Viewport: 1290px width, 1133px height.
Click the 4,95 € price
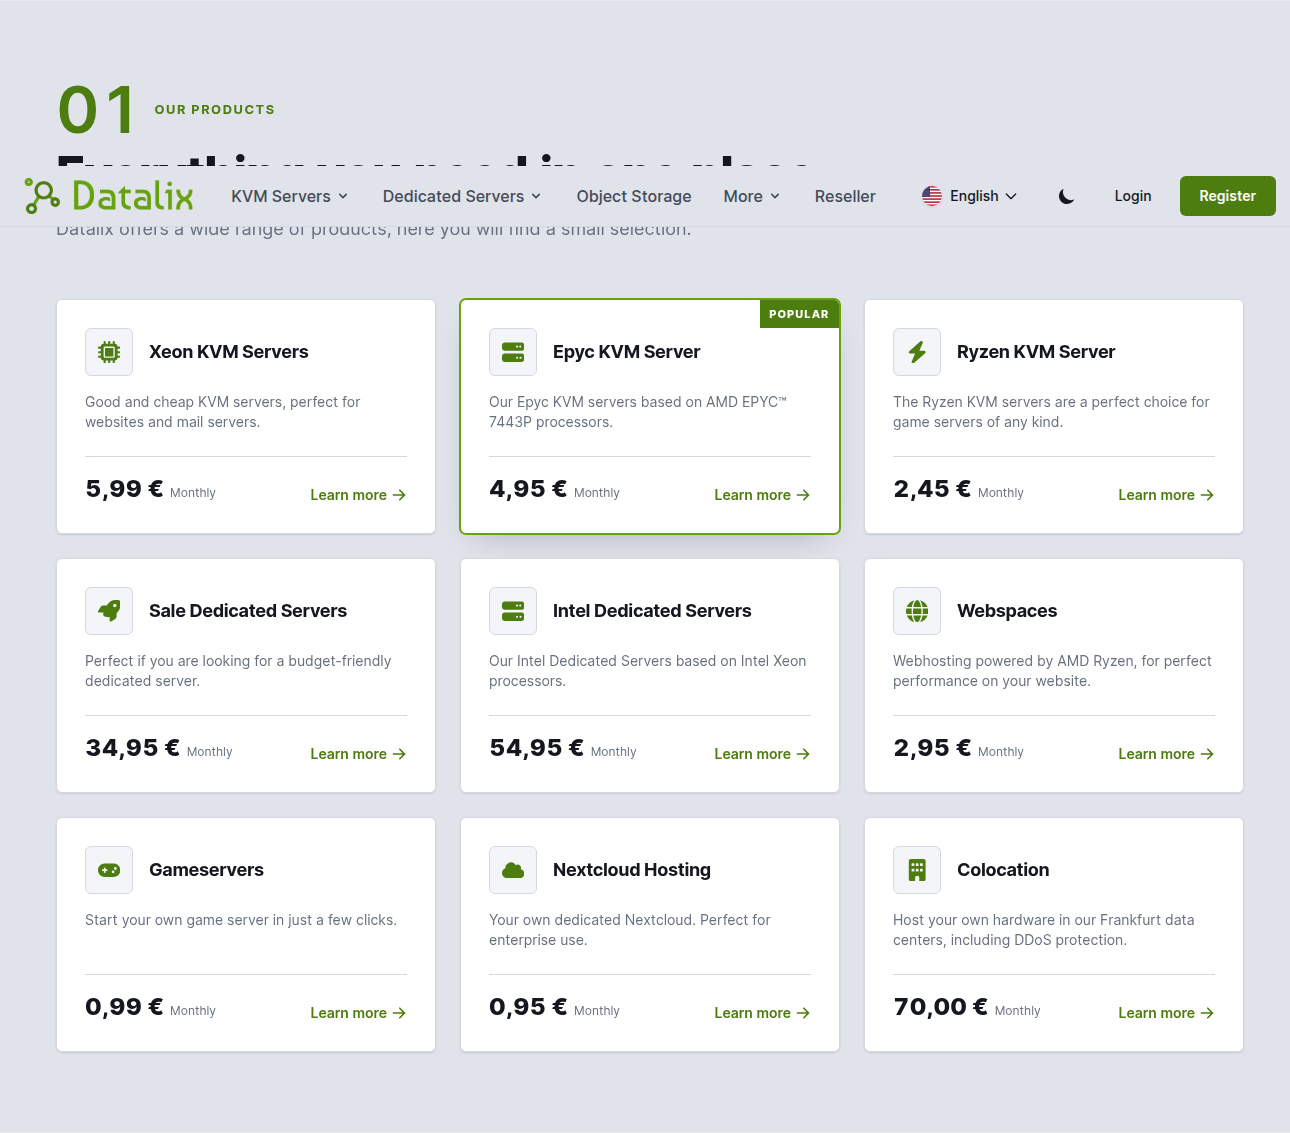(x=528, y=489)
